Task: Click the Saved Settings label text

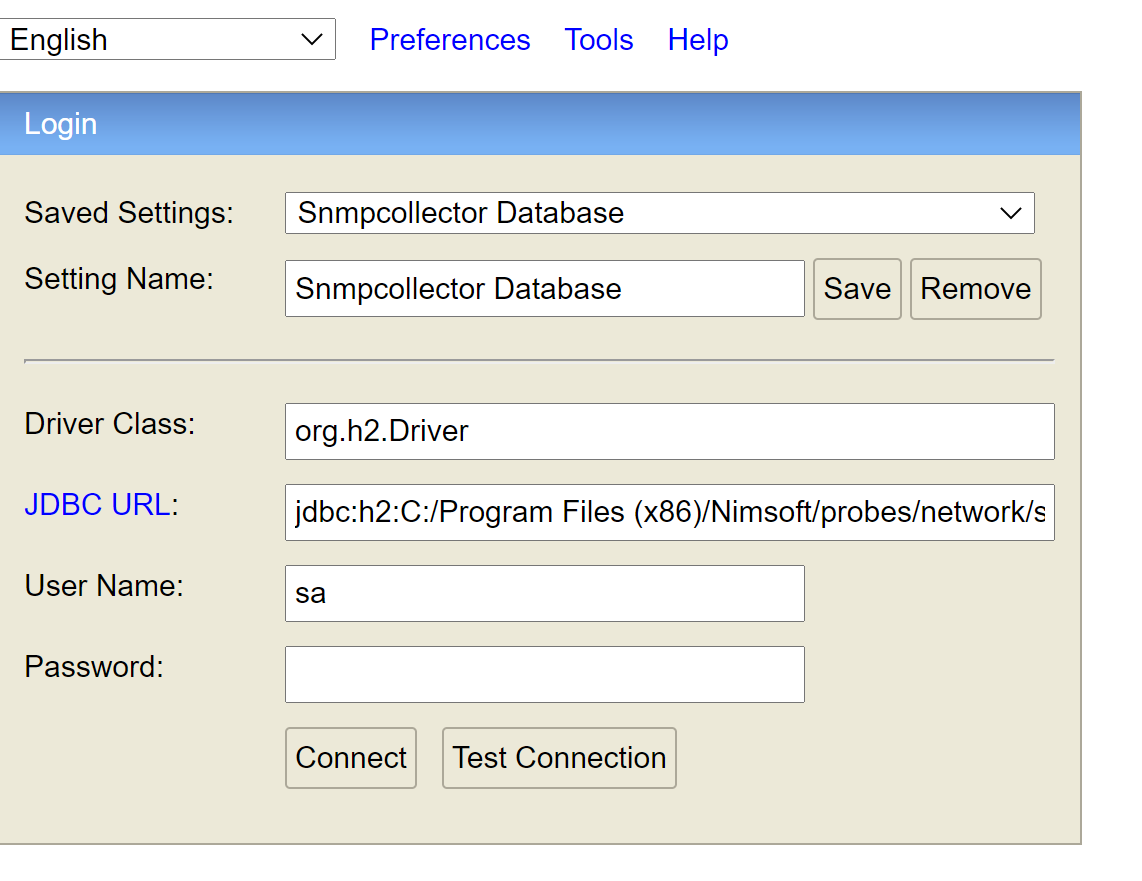Action: coord(129,213)
